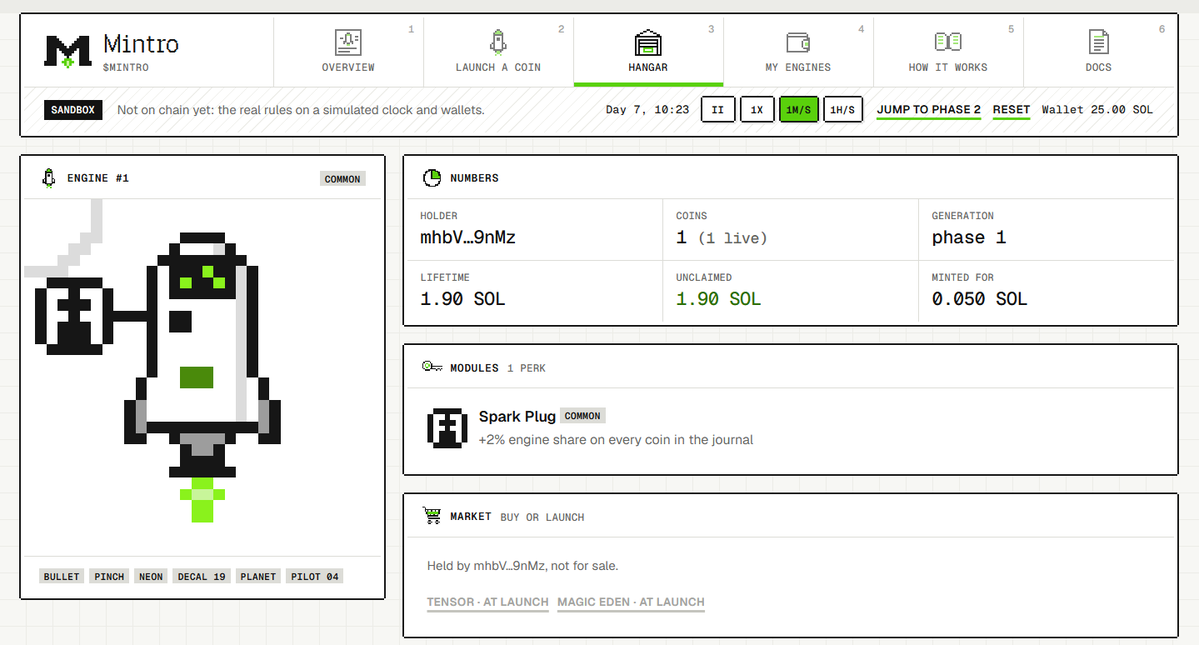The width and height of the screenshot is (1199, 645).
Task: Click the key icon beside Modules
Action: point(432,367)
